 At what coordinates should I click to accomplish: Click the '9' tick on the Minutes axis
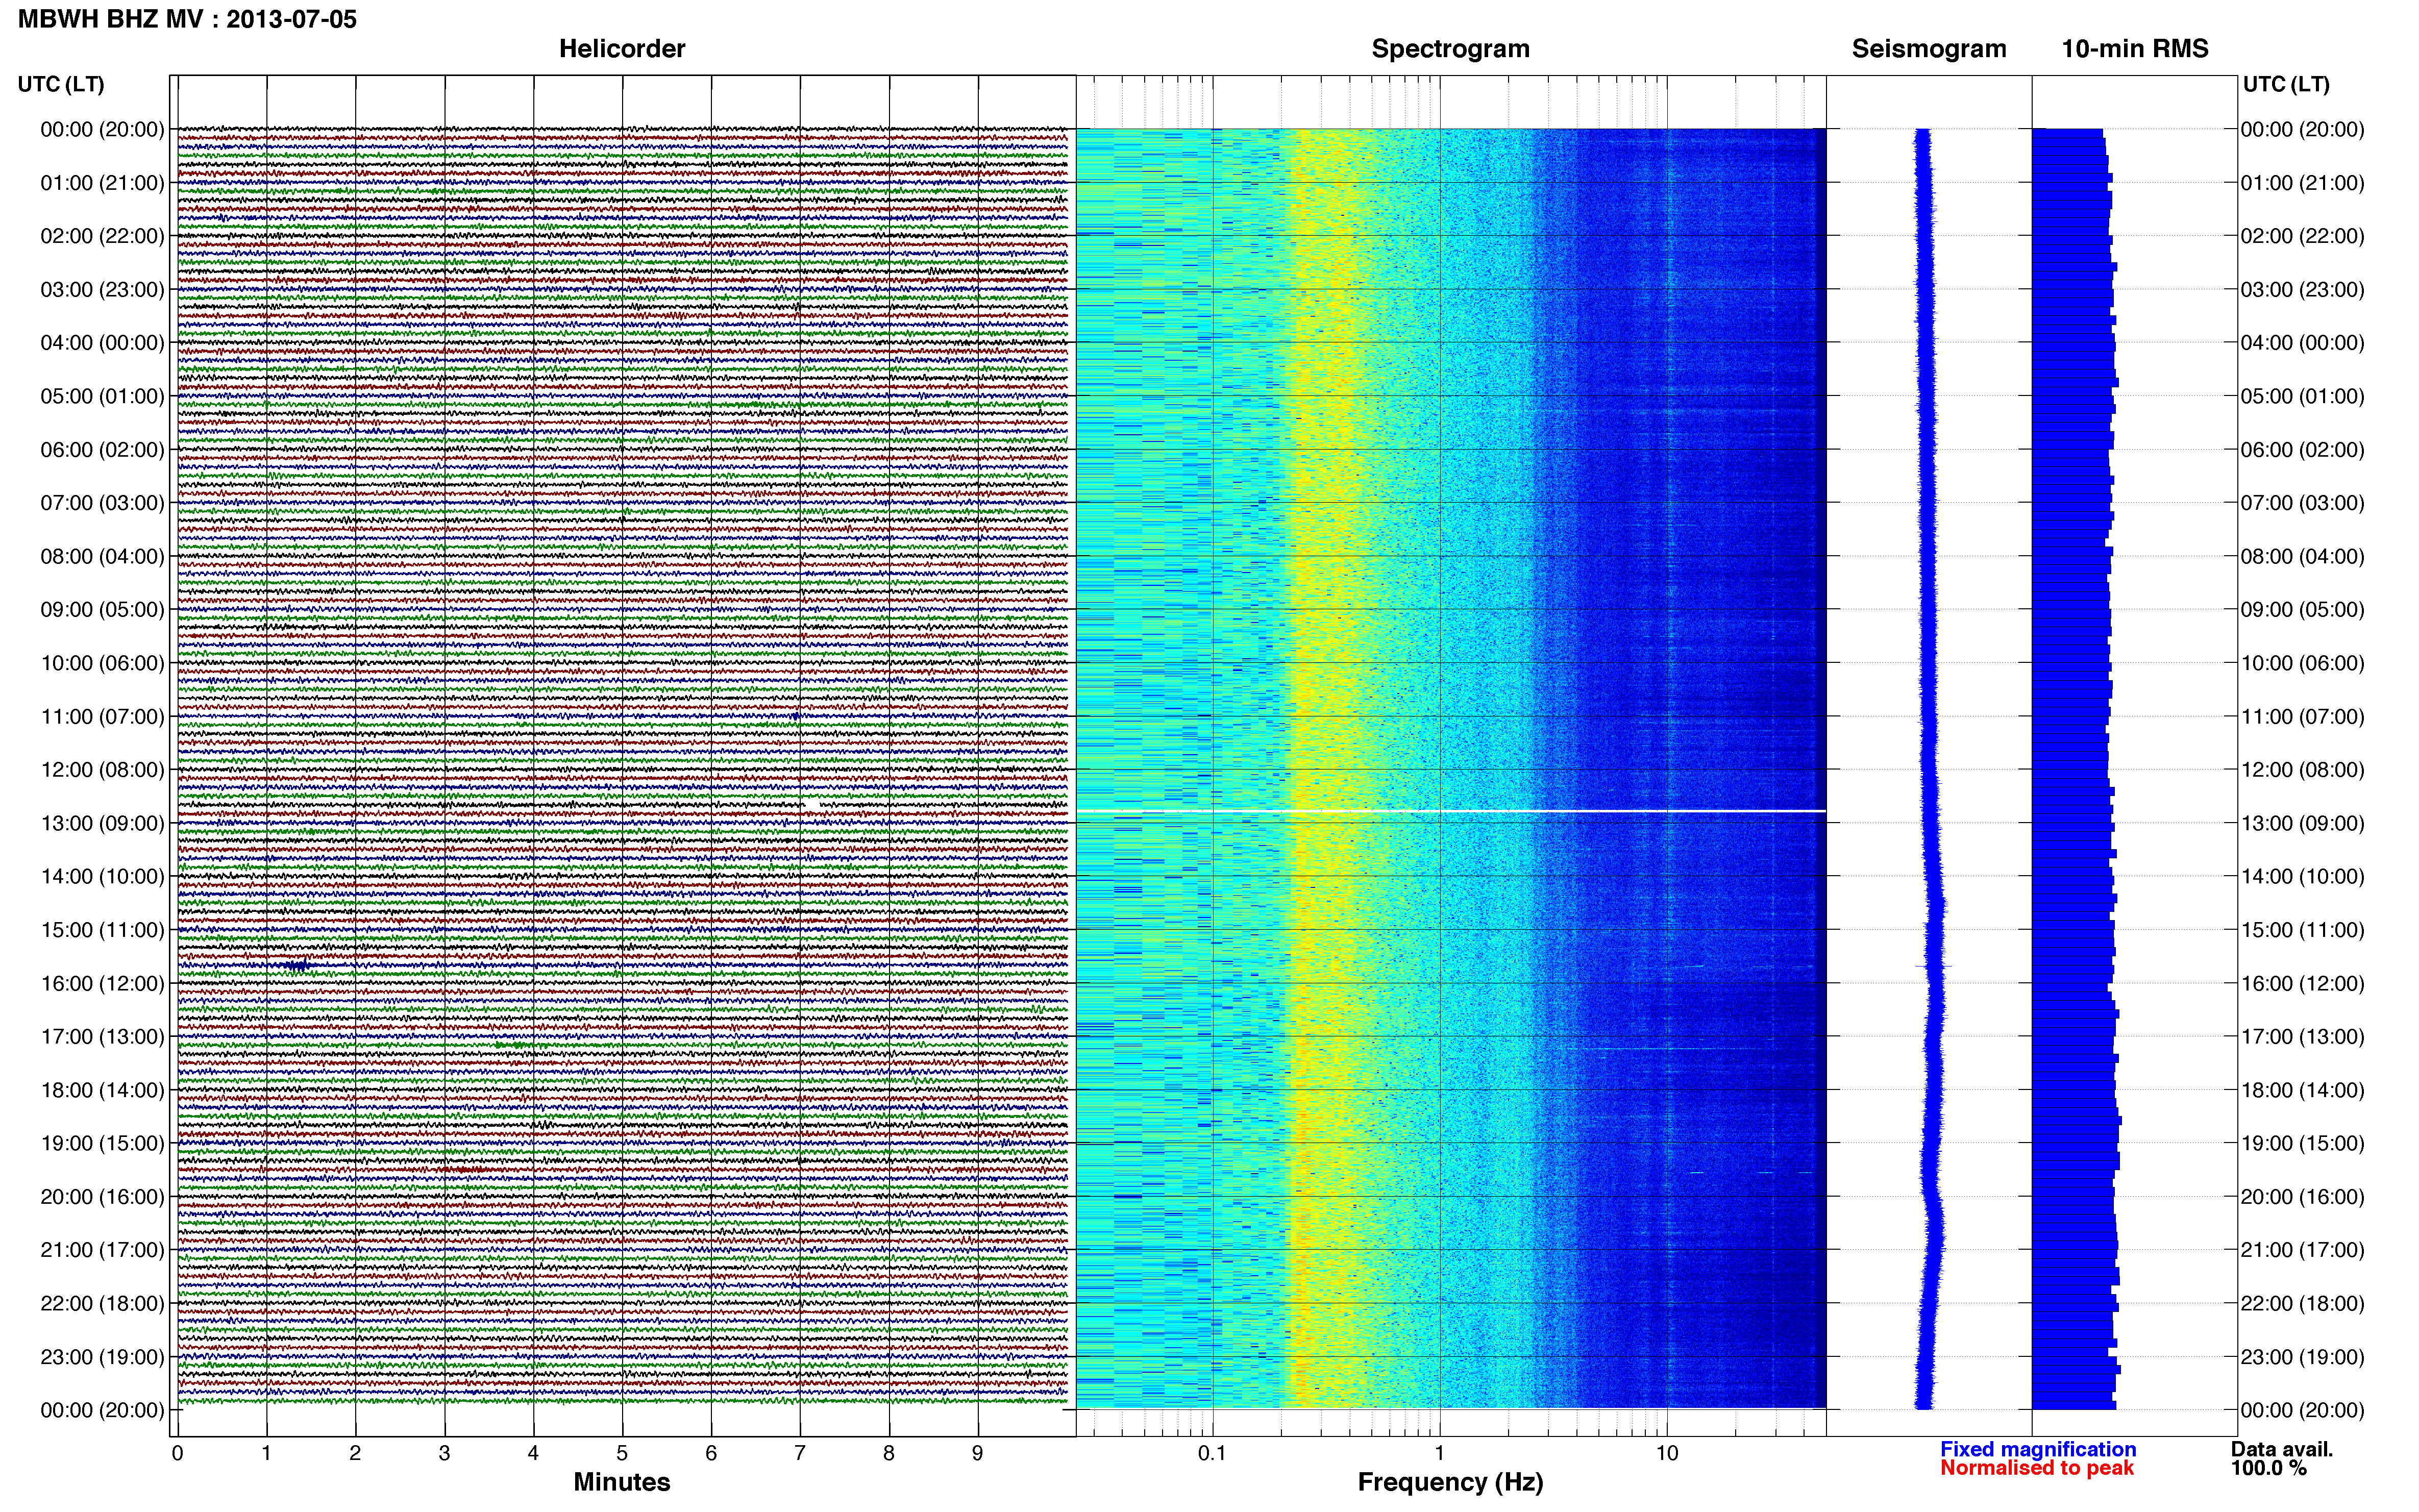coord(978,1453)
